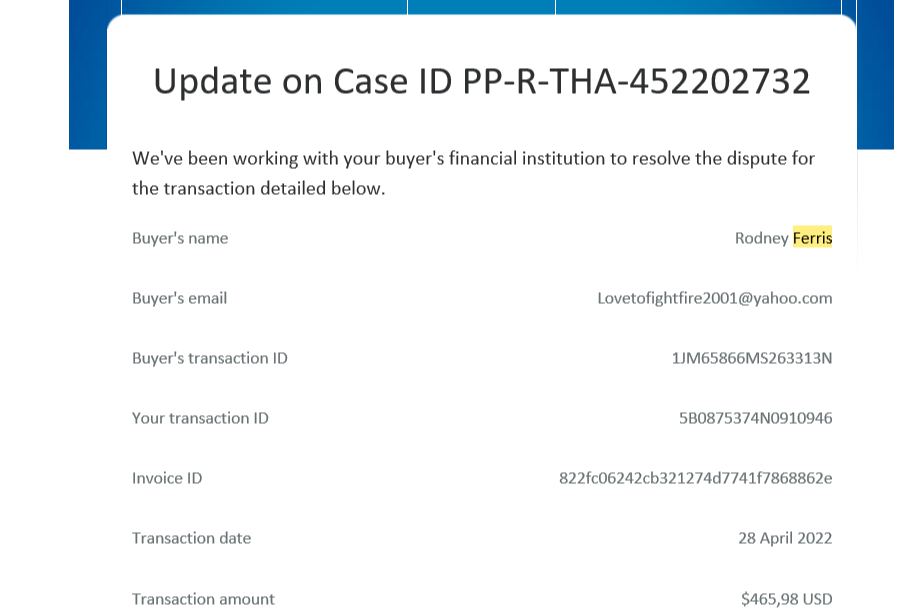Click the 'Invoice ID' label

[x=167, y=478]
